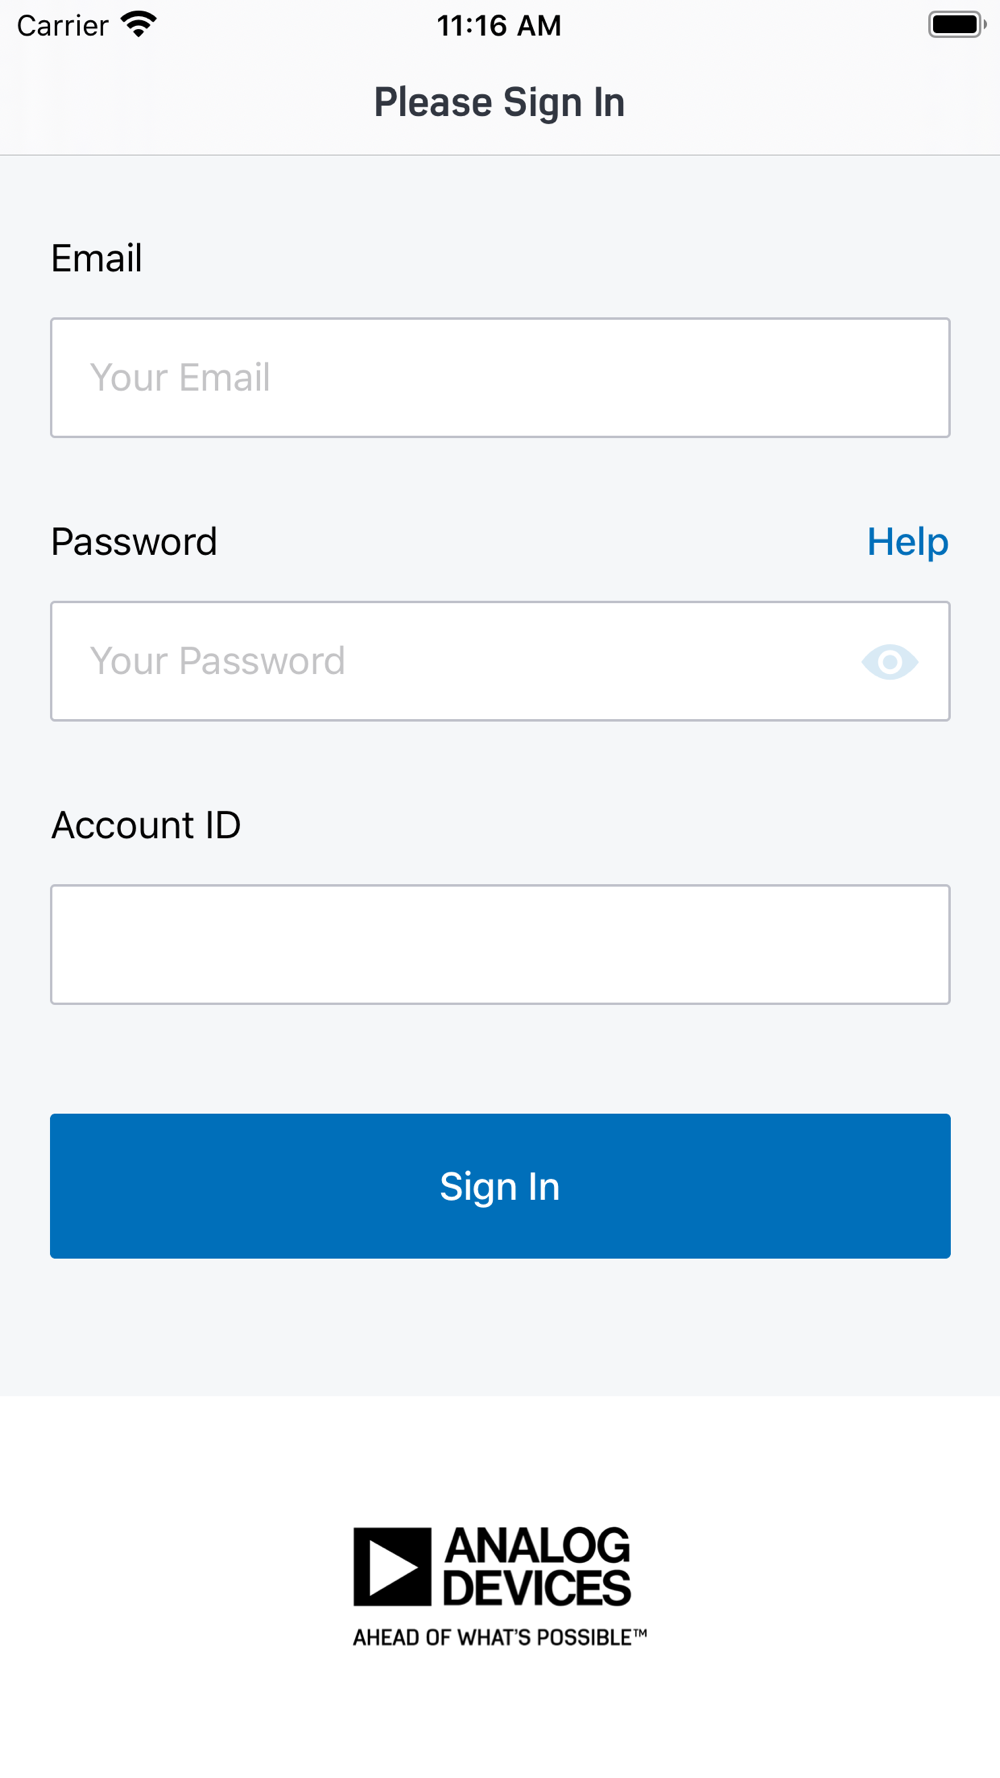
Task: Toggle password visibility with the eye icon
Action: pos(889,662)
